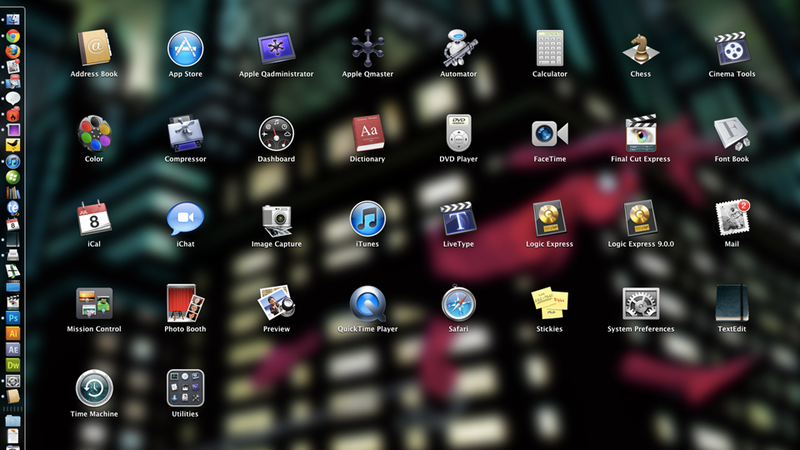
Task: Open Font Book
Action: (732, 134)
